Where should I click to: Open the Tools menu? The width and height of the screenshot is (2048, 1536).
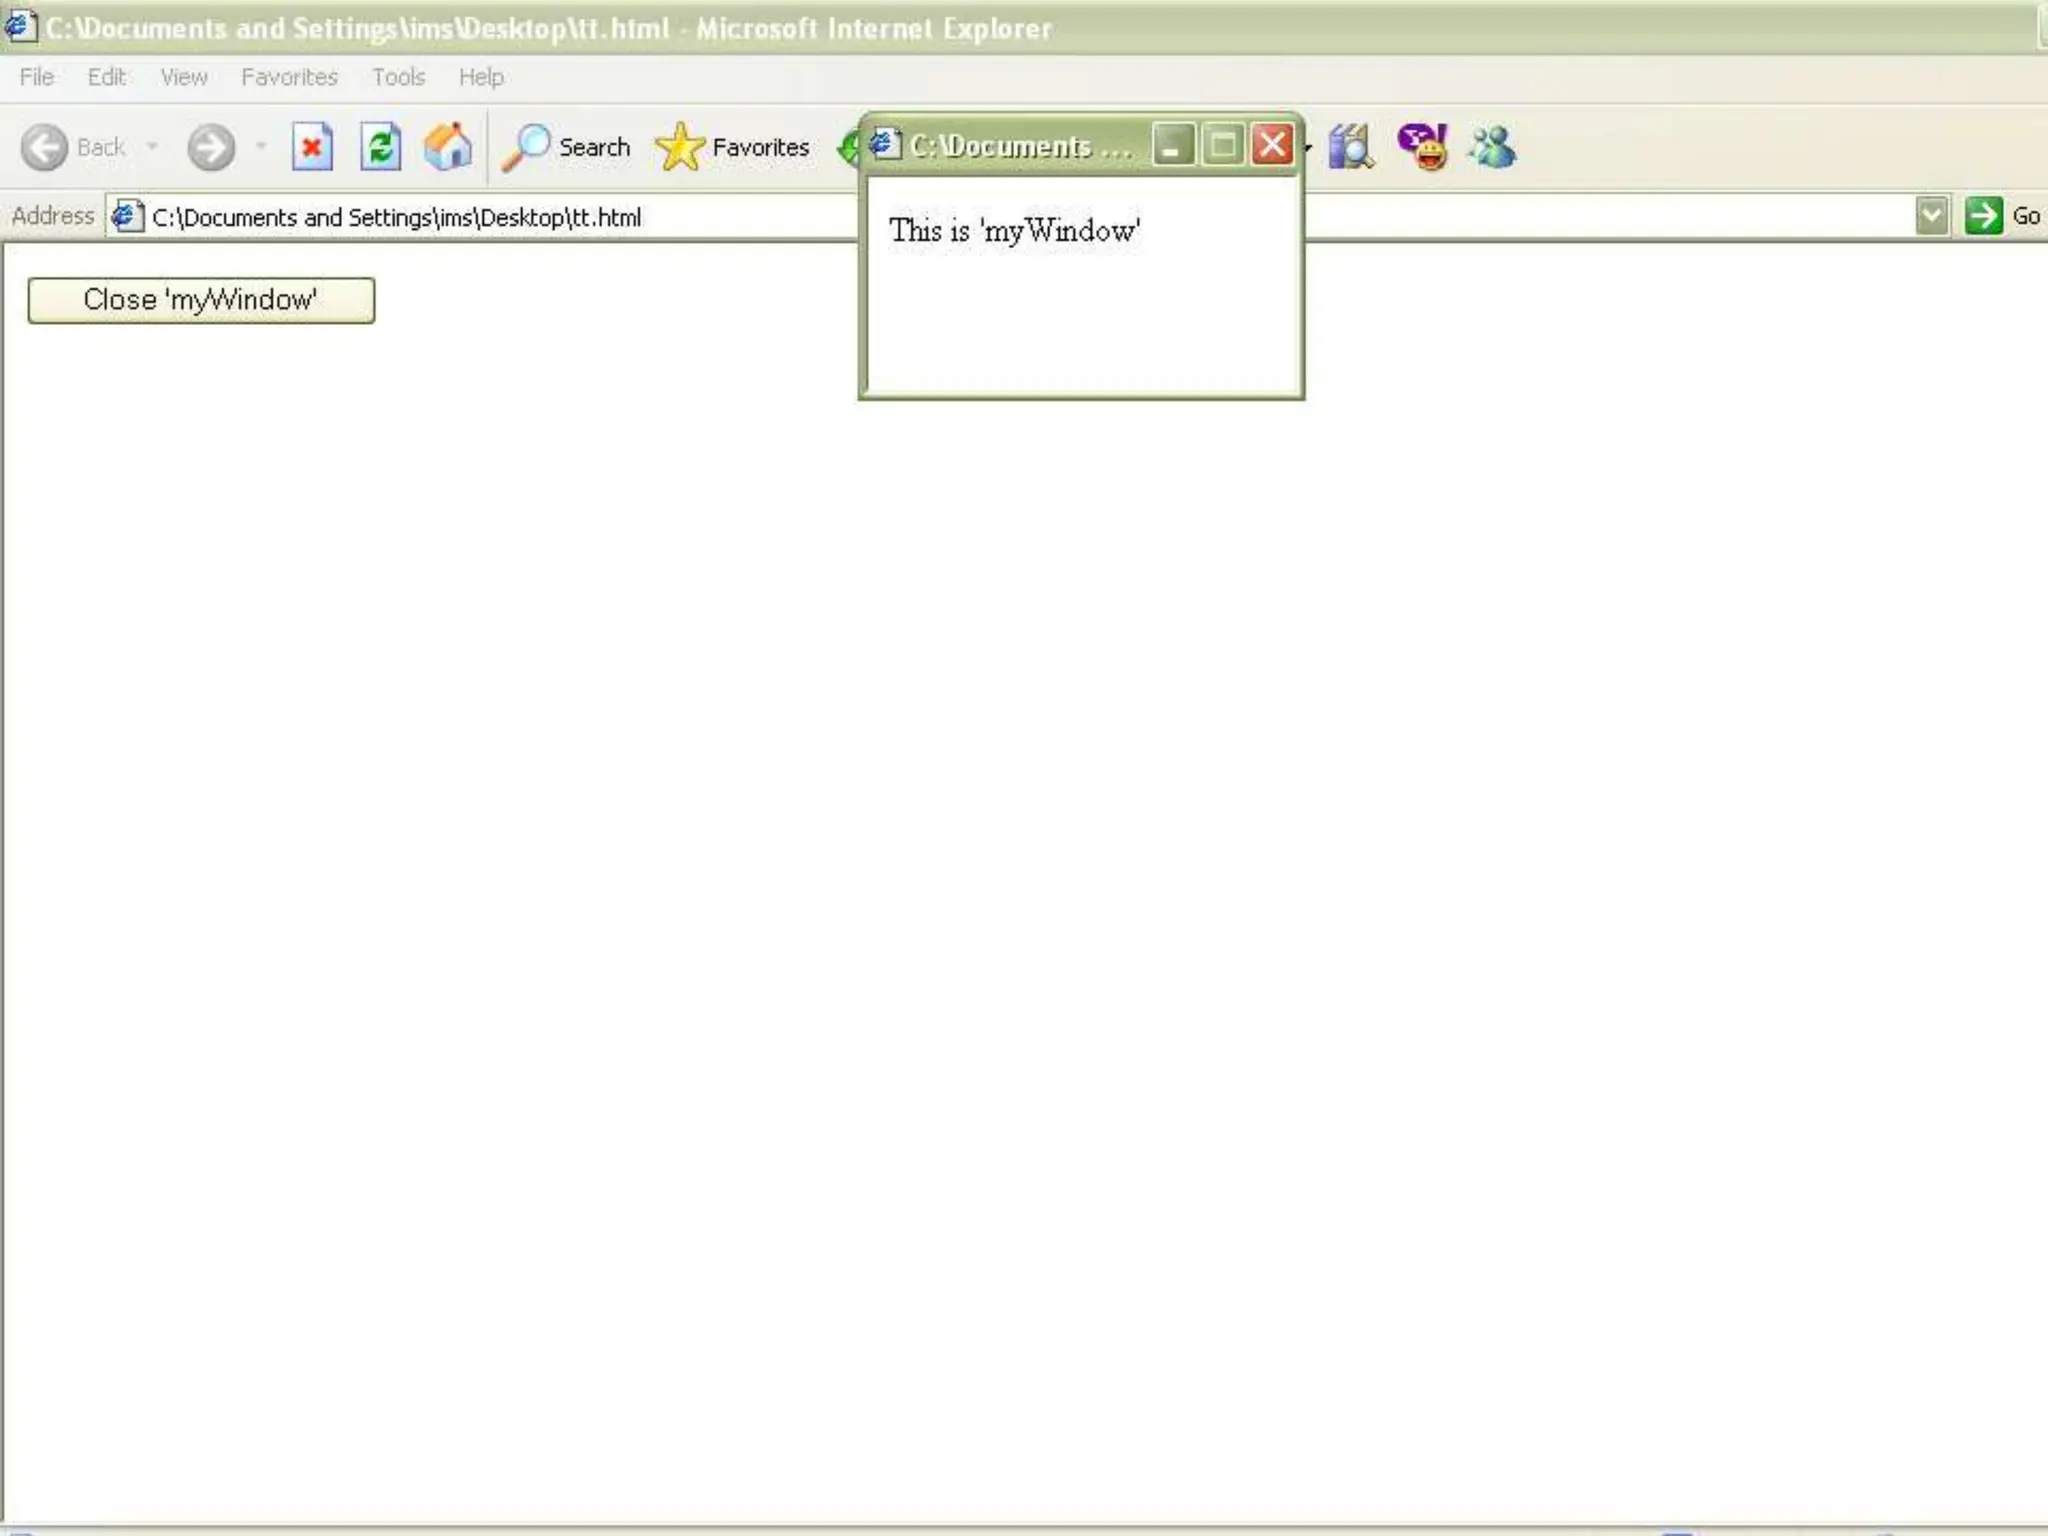click(x=398, y=77)
